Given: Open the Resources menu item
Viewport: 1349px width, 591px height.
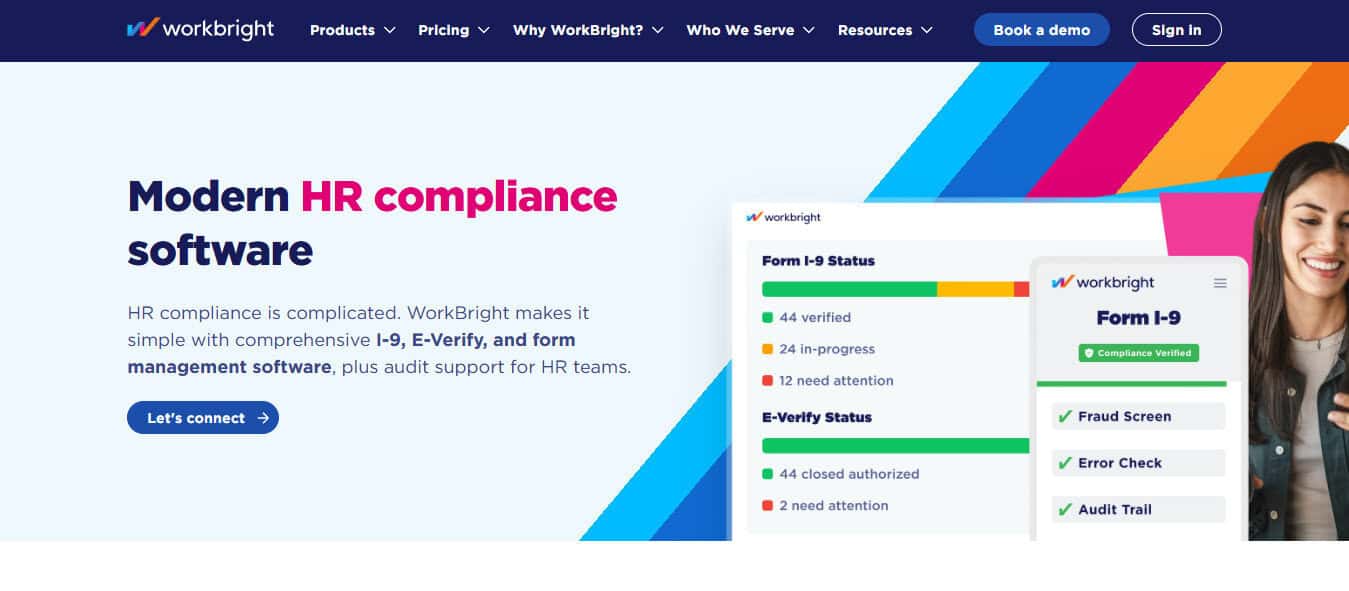Looking at the screenshot, I should 885,30.
